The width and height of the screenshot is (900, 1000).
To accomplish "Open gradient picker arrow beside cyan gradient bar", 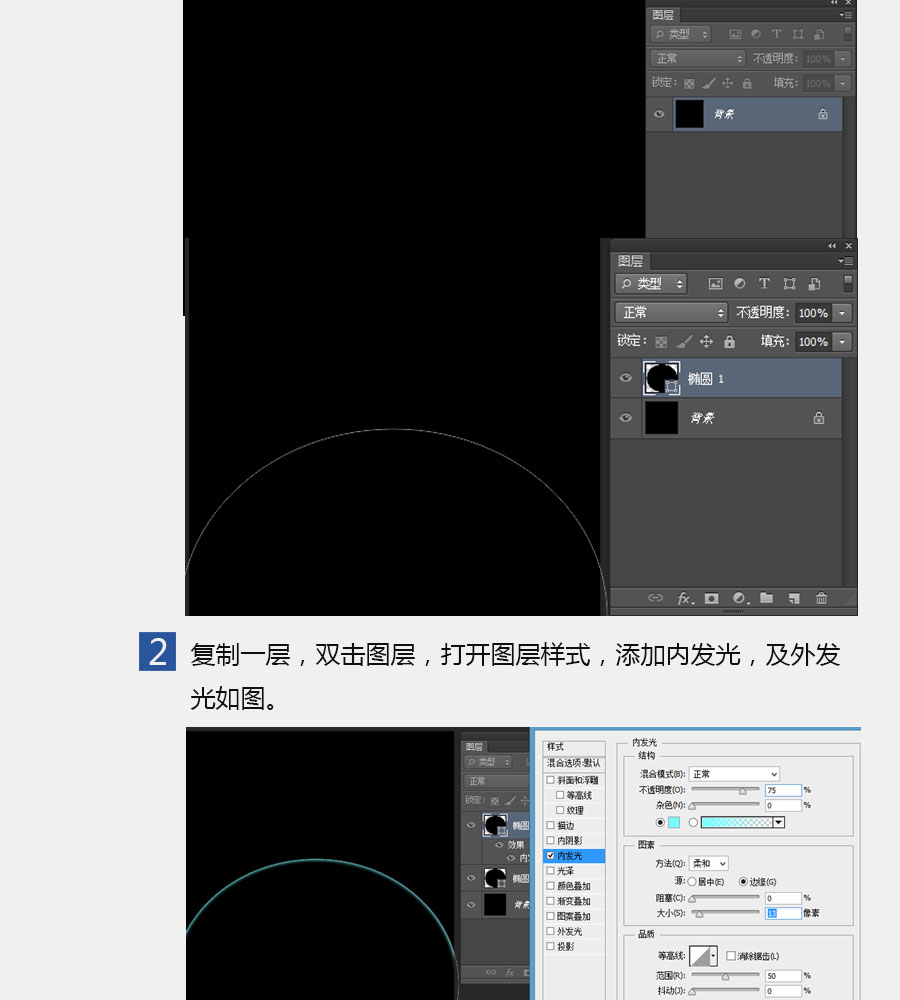I will (778, 823).
